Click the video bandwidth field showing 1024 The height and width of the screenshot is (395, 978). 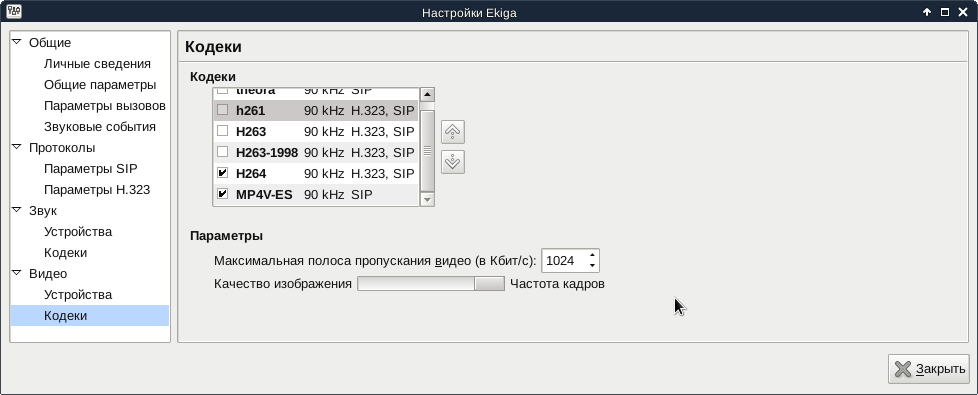pyautogui.click(x=564, y=261)
